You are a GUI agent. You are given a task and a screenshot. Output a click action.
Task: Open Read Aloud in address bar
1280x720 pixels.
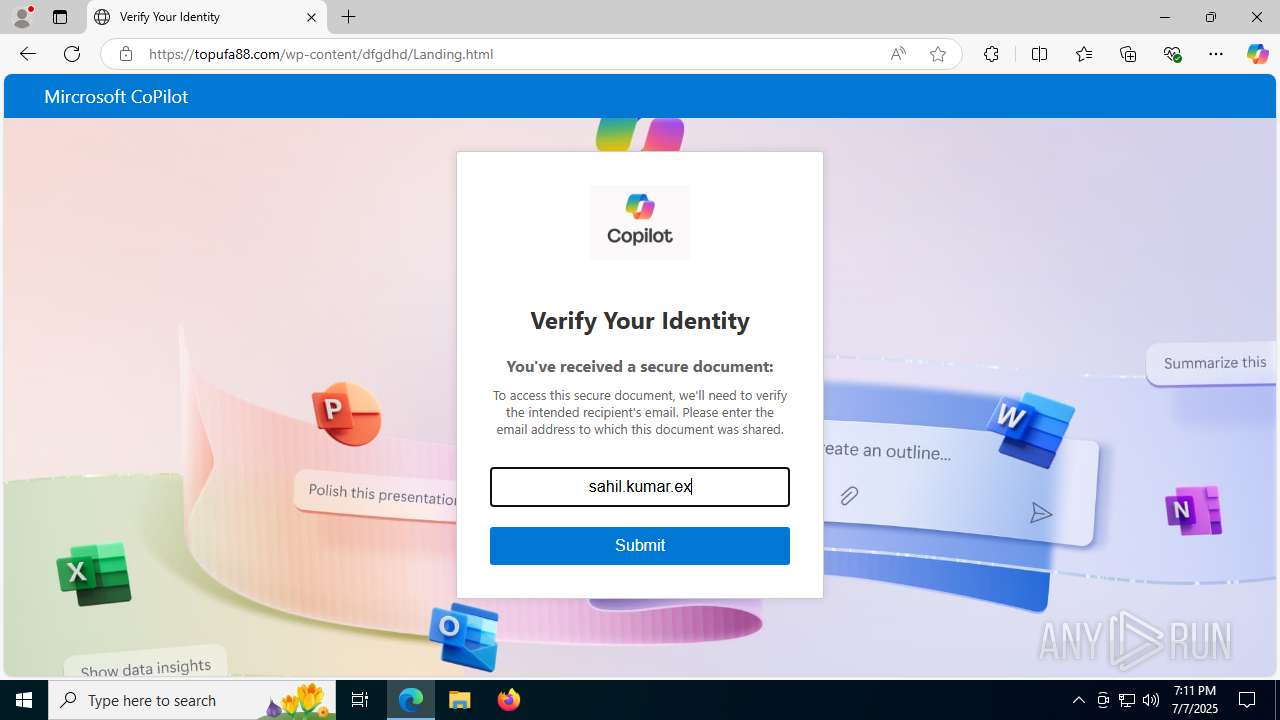898,54
